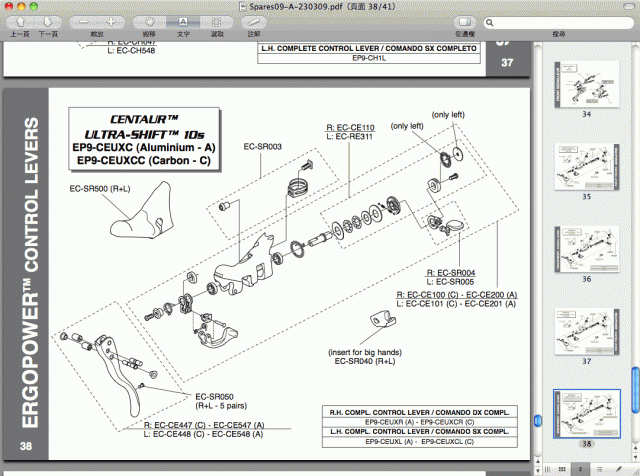Viewport: 640px width, 476px height.
Task: Click 'R: EC-CE447 (C) - EC-CE547 (A)' text
Action: pyautogui.click(x=204, y=425)
